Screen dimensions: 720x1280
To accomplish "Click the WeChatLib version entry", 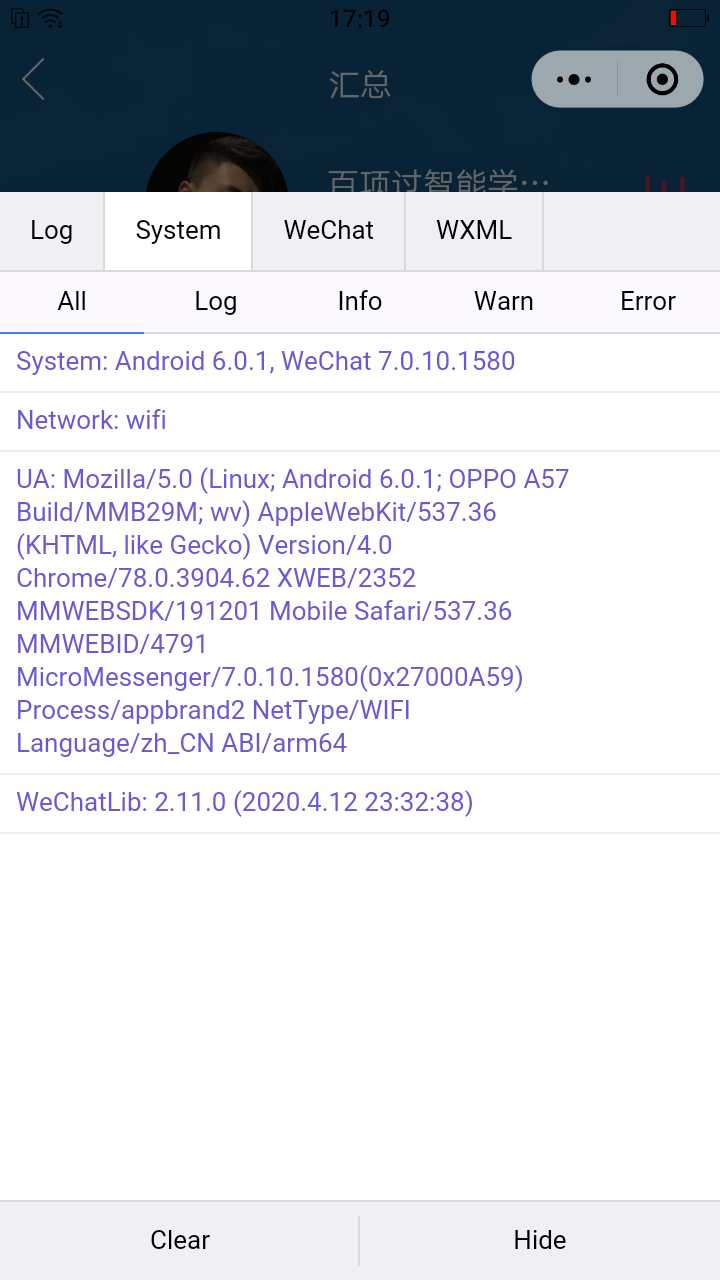I will click(x=244, y=802).
